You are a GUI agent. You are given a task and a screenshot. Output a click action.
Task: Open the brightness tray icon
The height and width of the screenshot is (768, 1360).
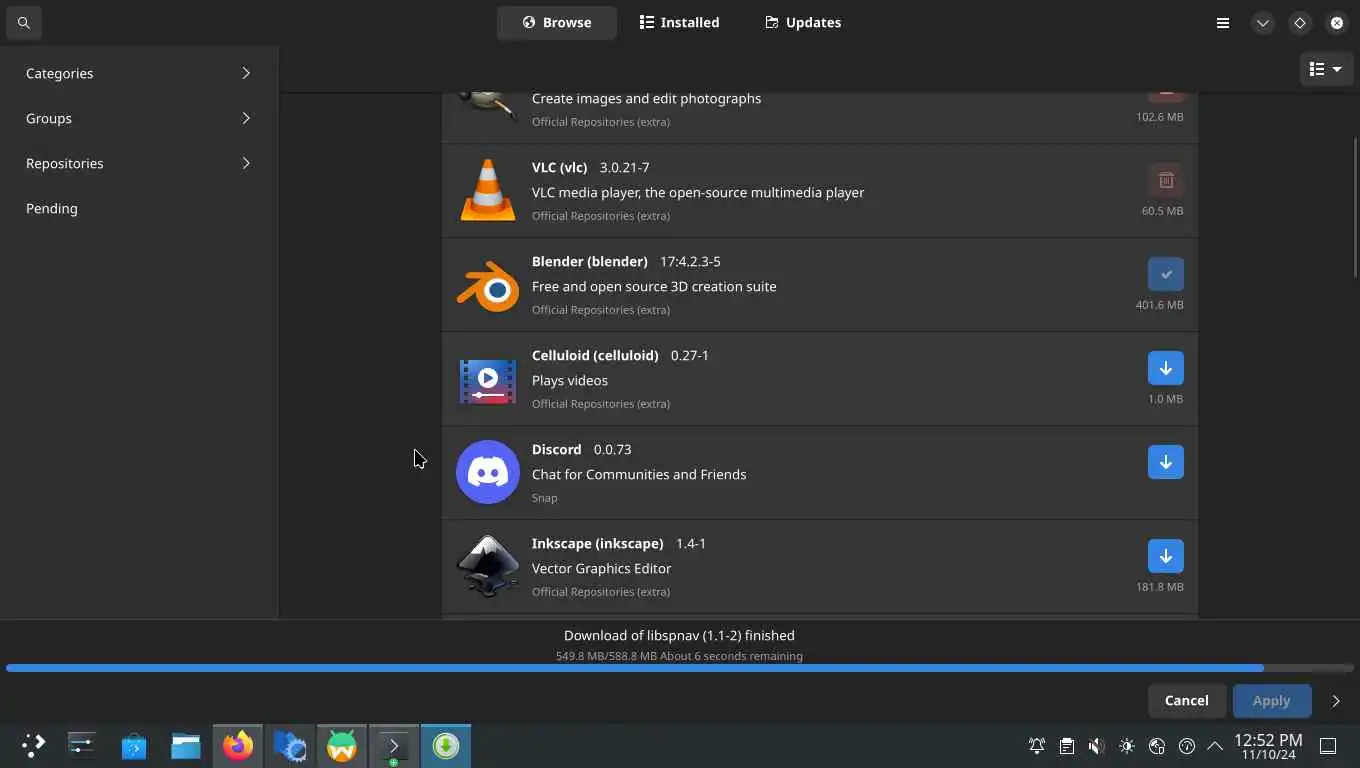pos(1127,746)
